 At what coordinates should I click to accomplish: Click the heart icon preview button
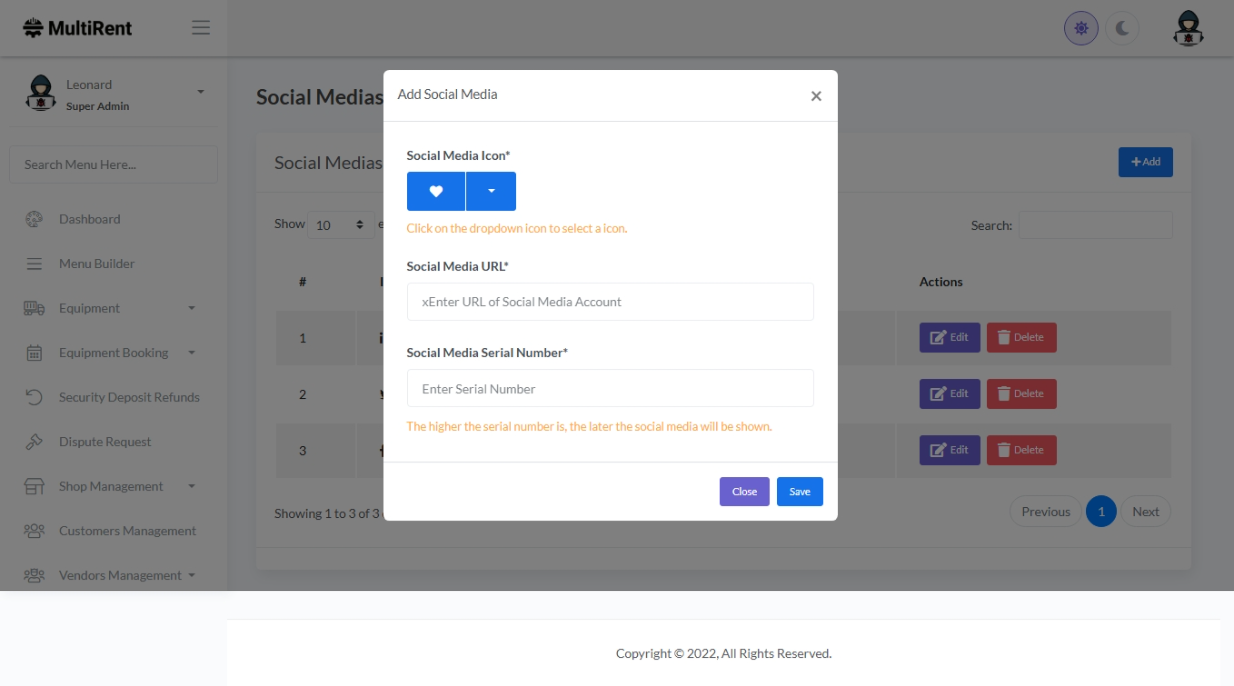tap(435, 191)
